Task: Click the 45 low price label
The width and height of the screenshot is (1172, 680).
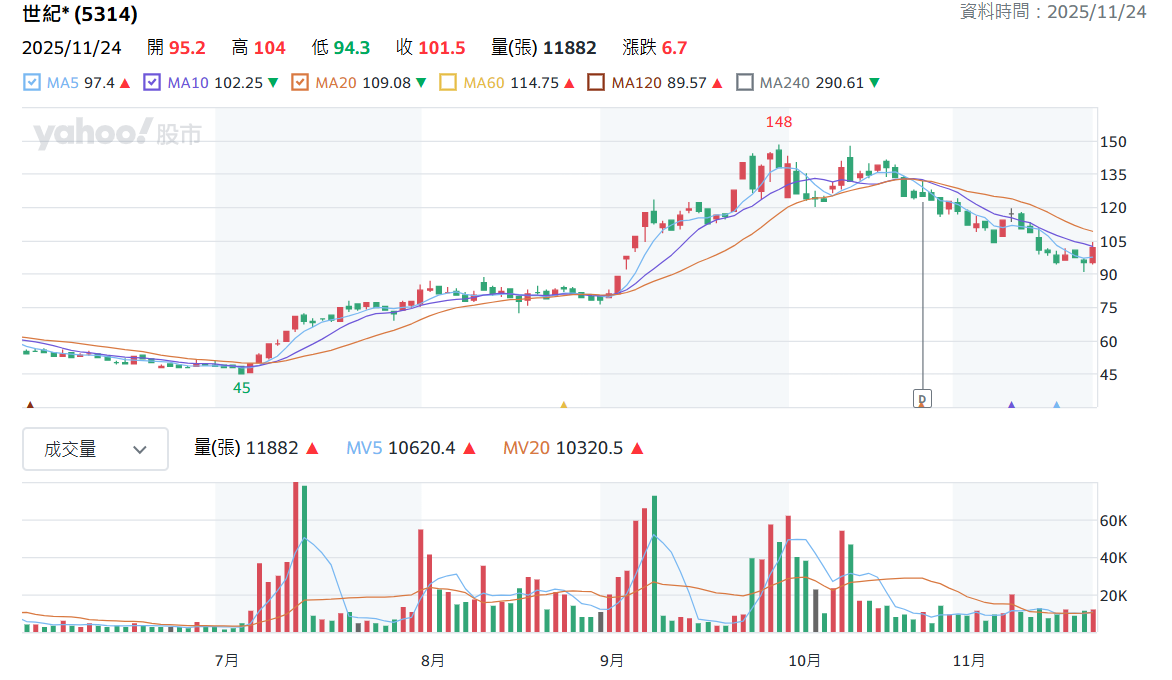Action: coord(241,388)
